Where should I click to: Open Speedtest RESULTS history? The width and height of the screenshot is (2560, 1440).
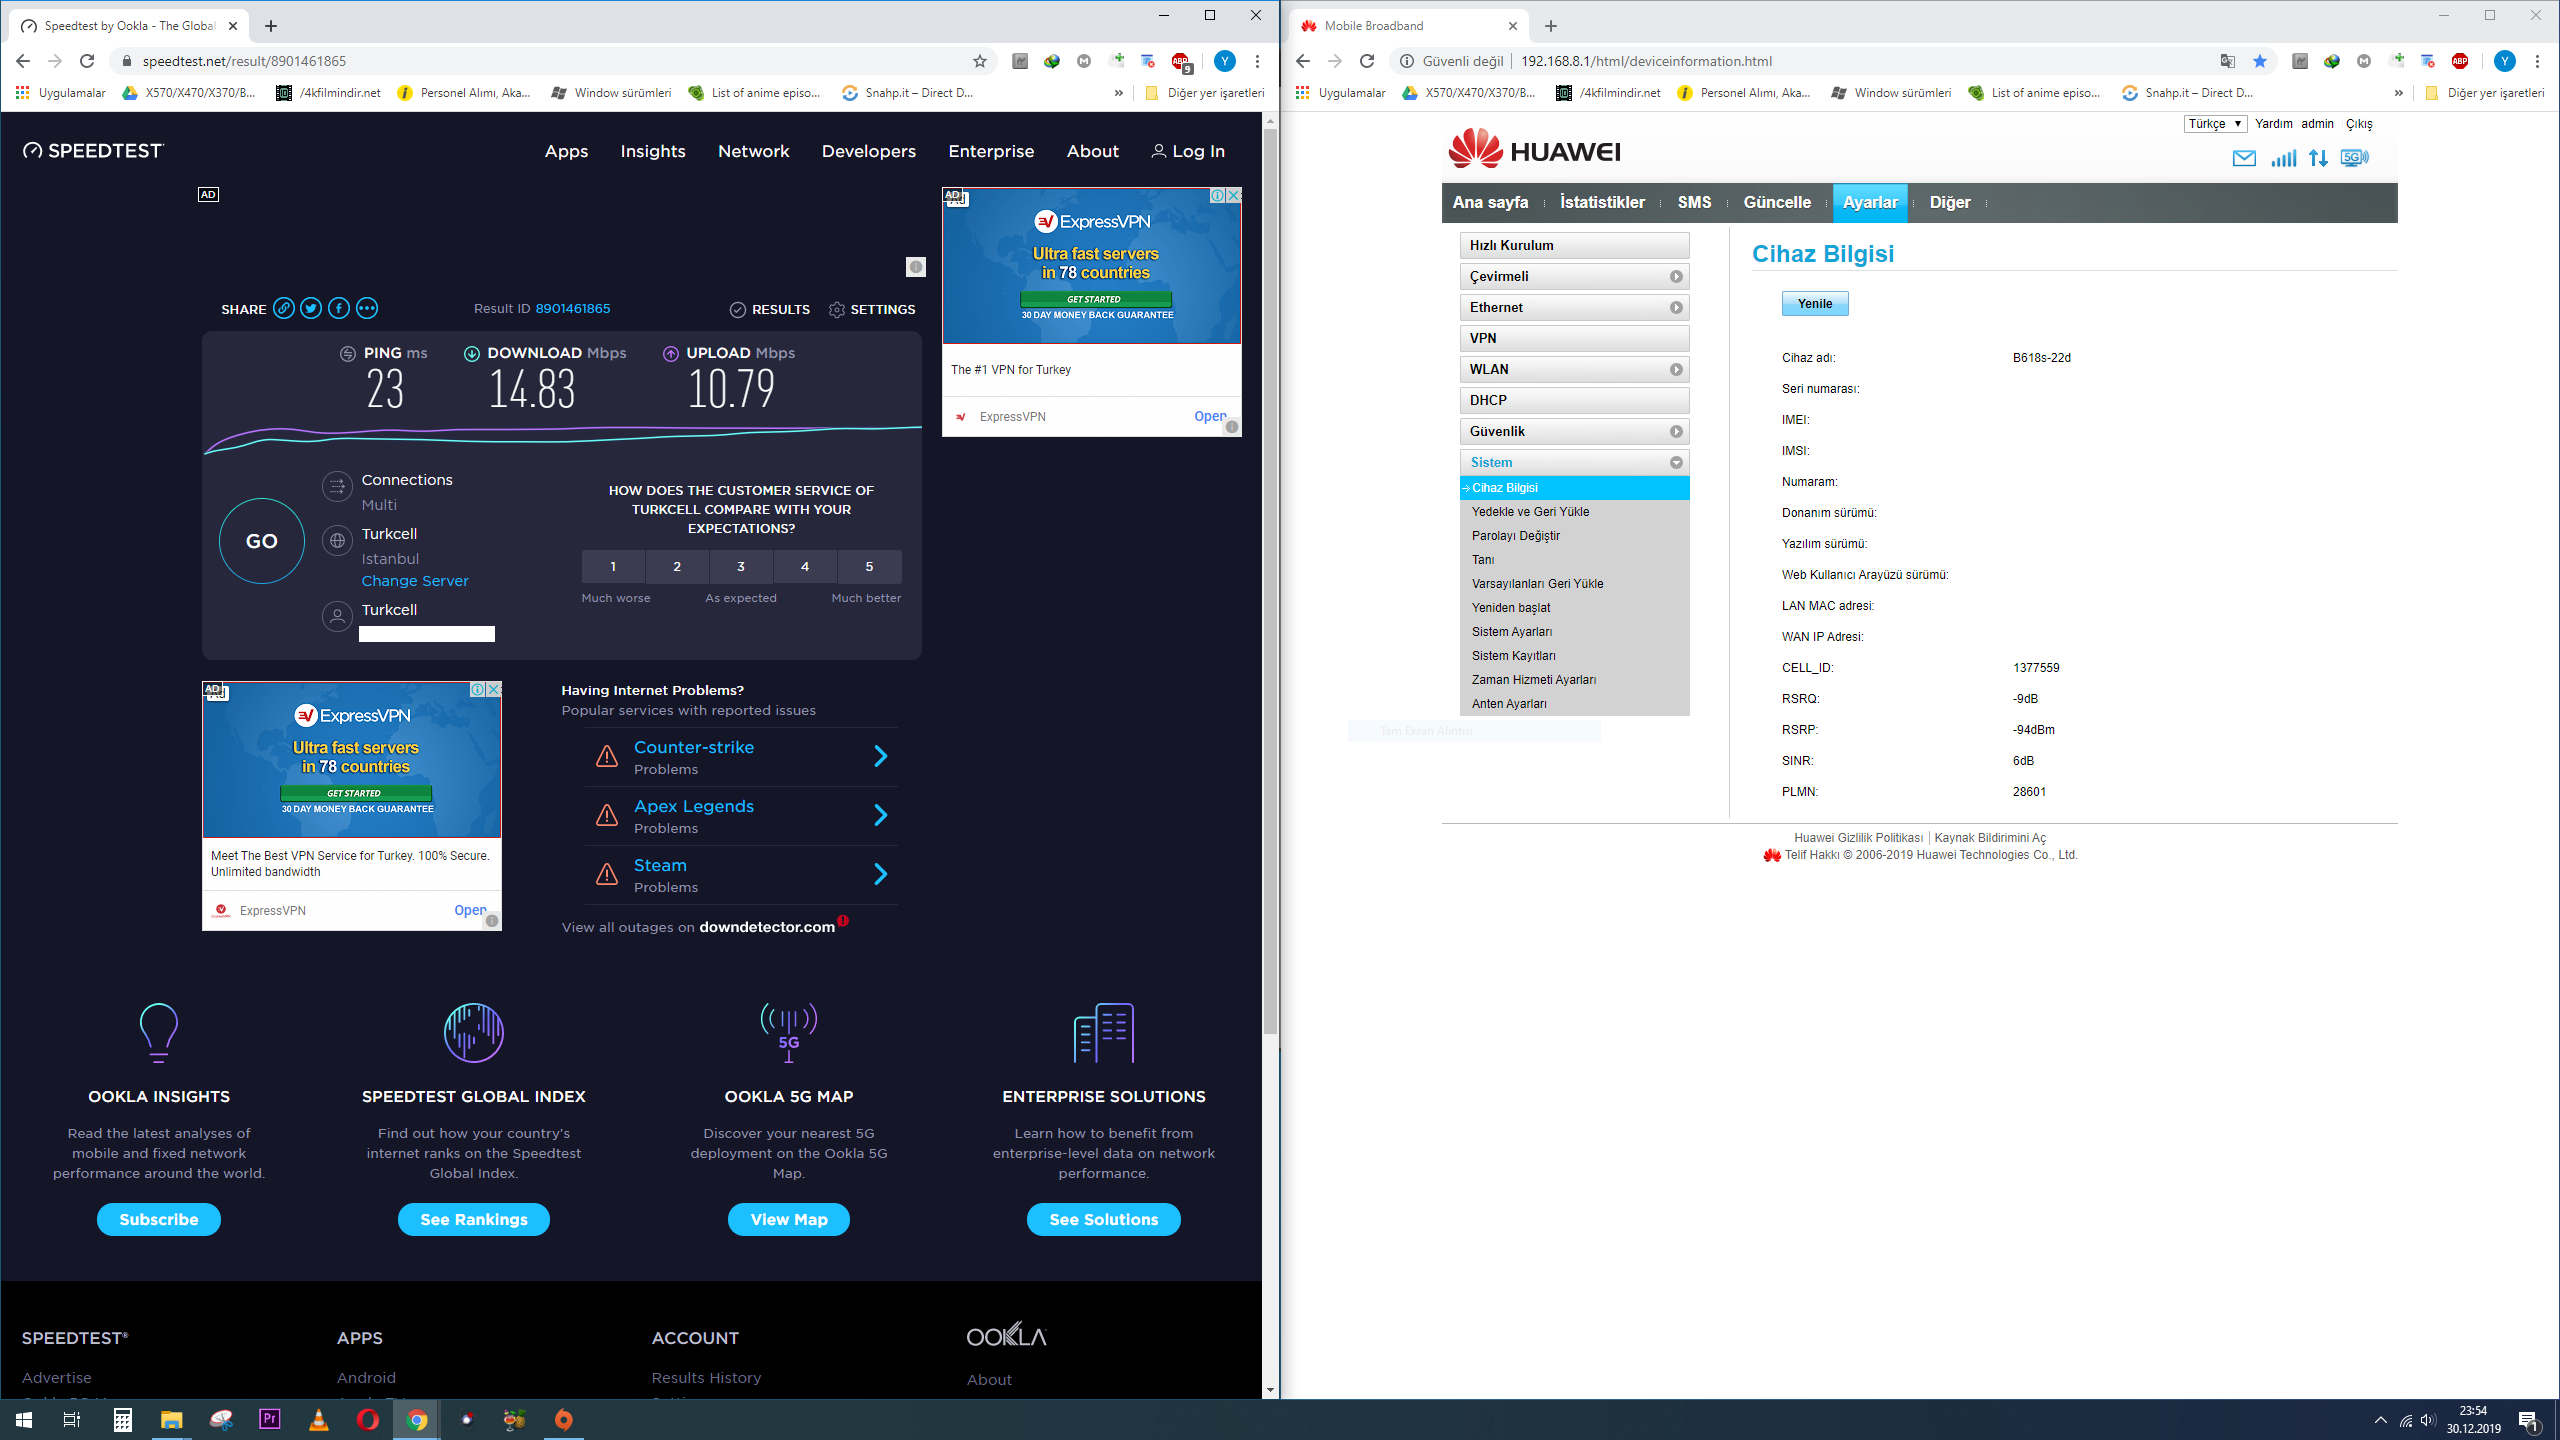point(770,310)
